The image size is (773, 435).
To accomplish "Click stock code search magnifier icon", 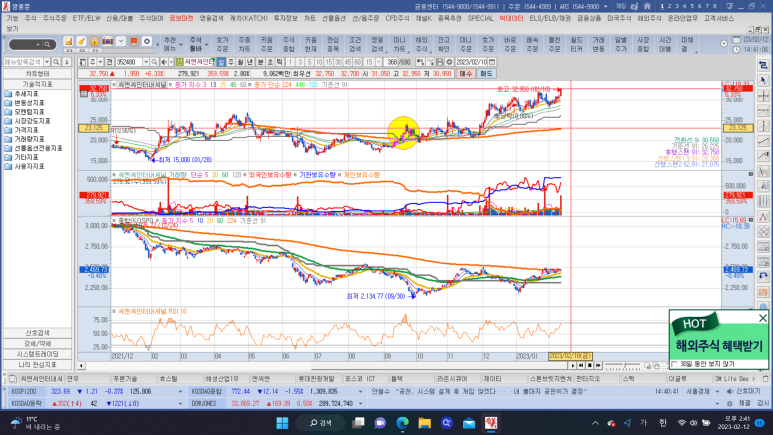I will (x=154, y=62).
